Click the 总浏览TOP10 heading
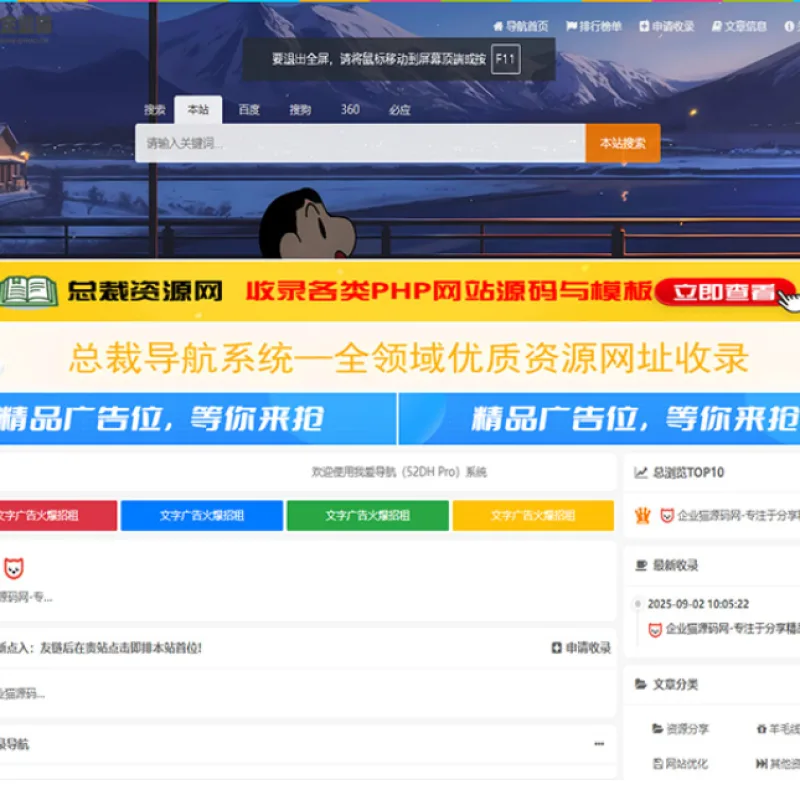 (x=688, y=473)
